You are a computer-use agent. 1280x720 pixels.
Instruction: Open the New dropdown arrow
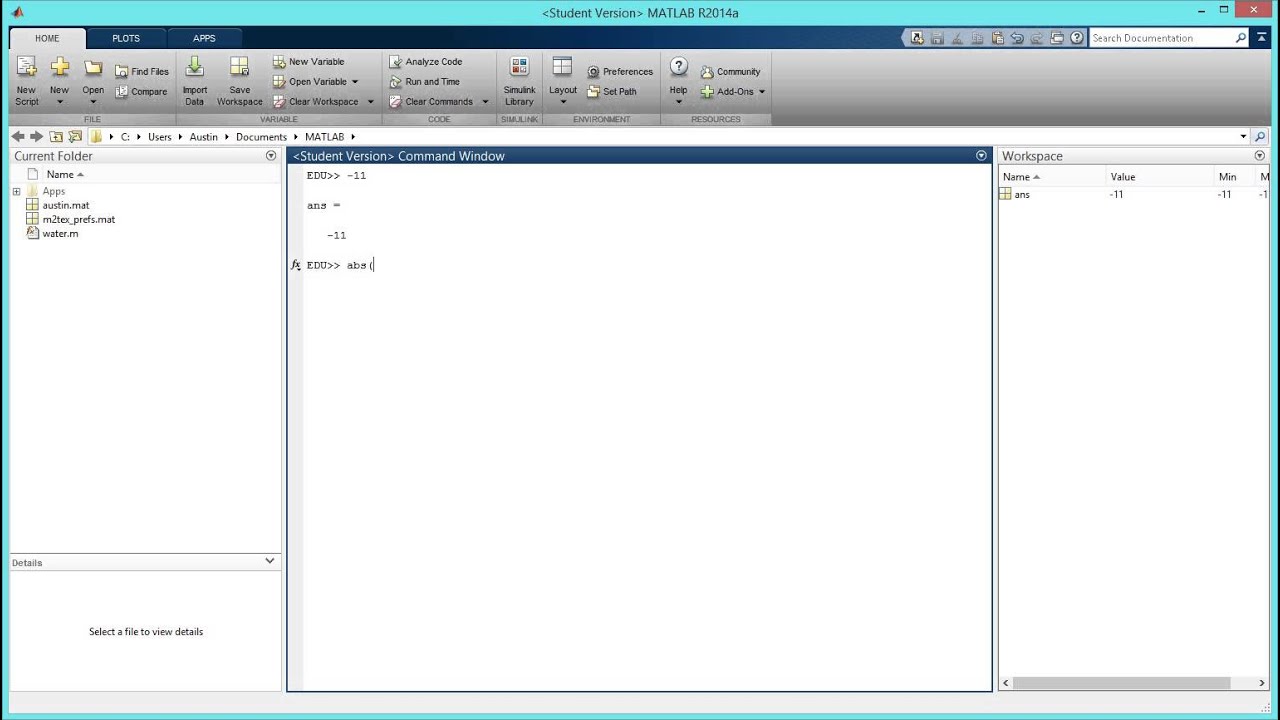pos(60,102)
